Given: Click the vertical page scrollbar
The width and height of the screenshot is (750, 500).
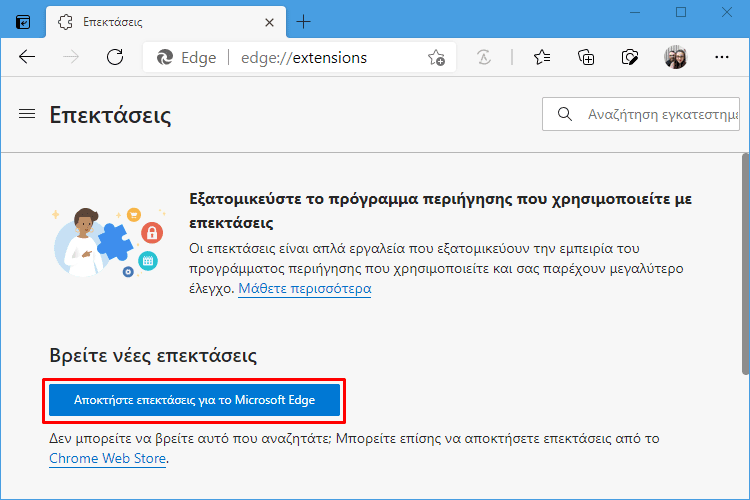Looking at the screenshot, I should 745,264.
